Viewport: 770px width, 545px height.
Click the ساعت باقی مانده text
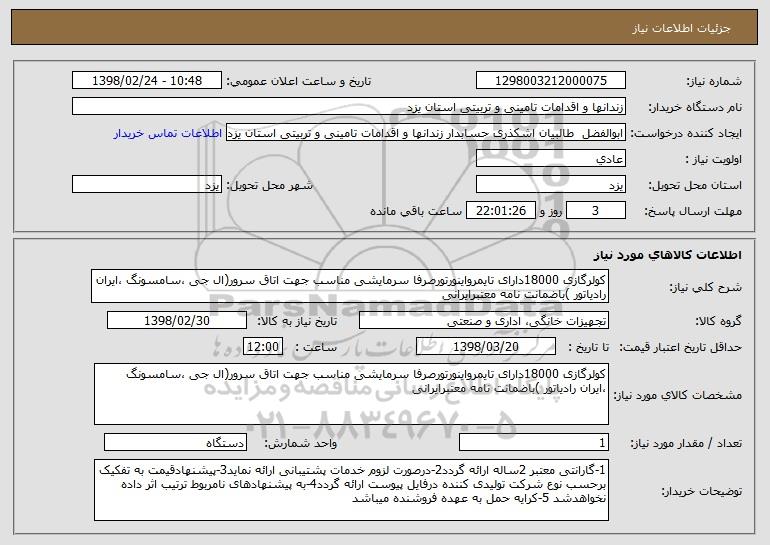pyautogui.click(x=416, y=212)
